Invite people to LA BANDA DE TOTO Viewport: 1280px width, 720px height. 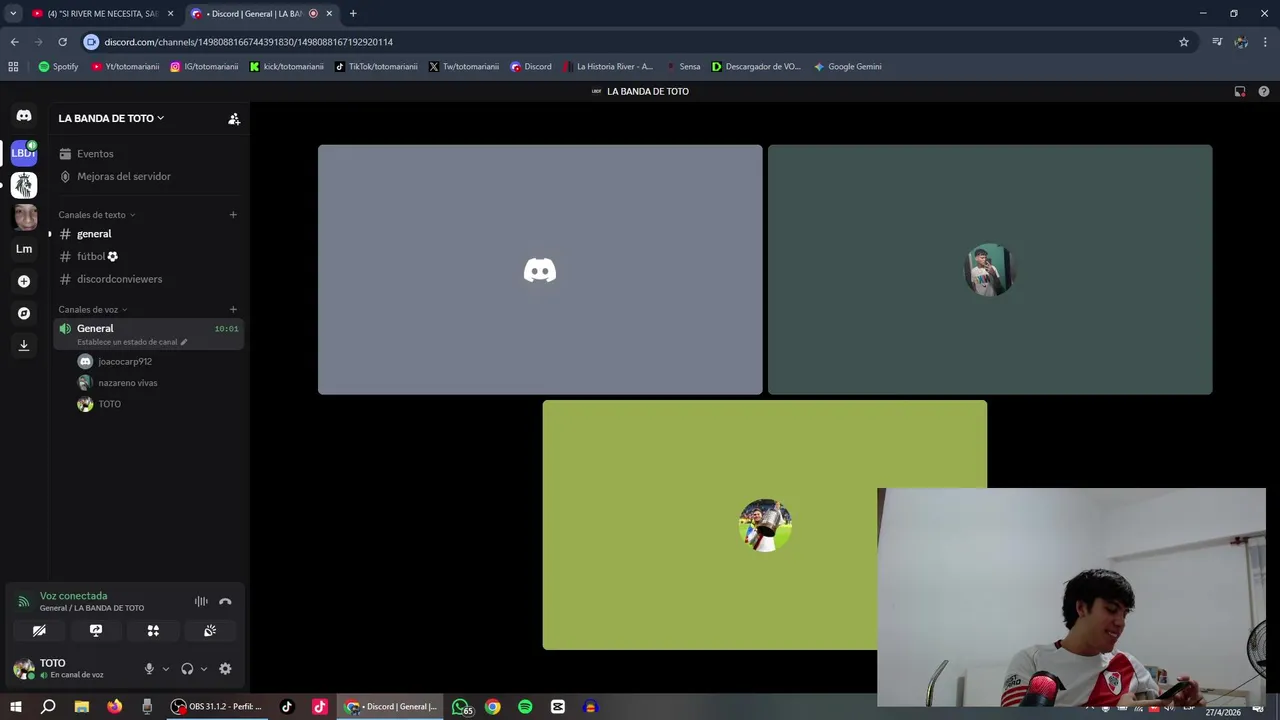click(x=234, y=119)
